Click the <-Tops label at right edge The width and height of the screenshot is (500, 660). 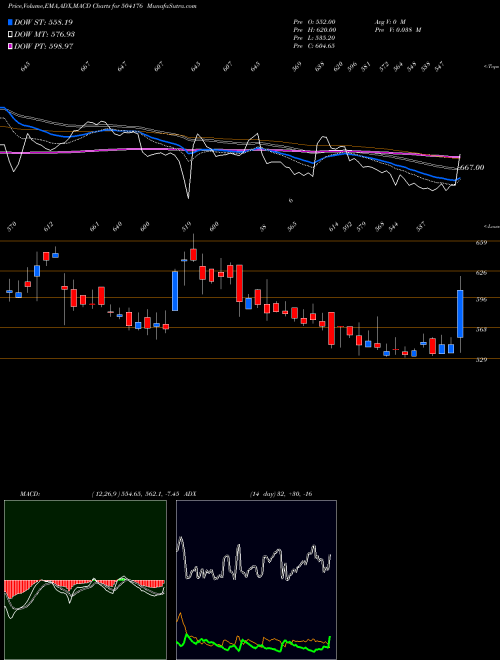[491, 67]
